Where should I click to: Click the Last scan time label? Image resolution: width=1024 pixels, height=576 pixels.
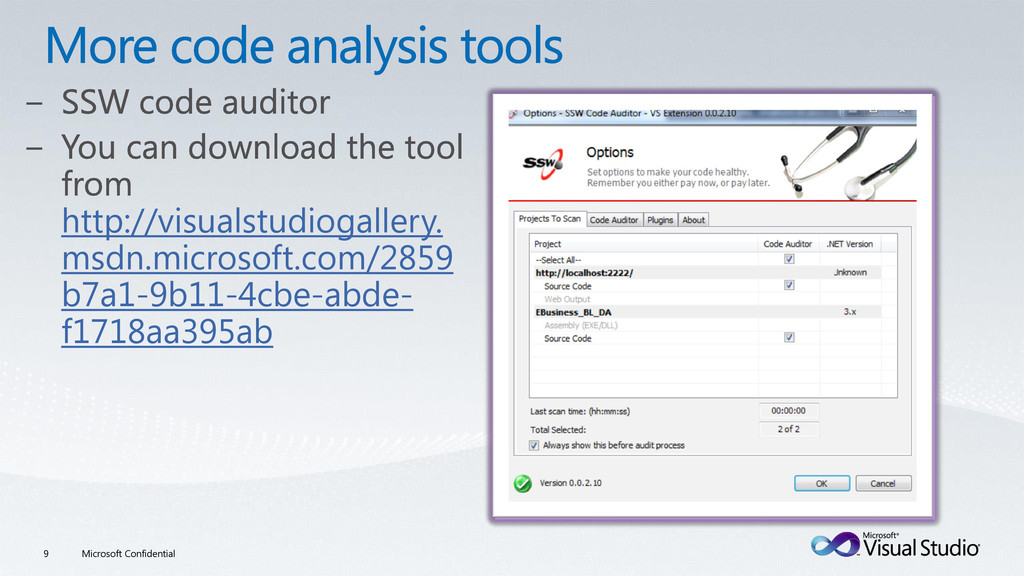coord(580,411)
